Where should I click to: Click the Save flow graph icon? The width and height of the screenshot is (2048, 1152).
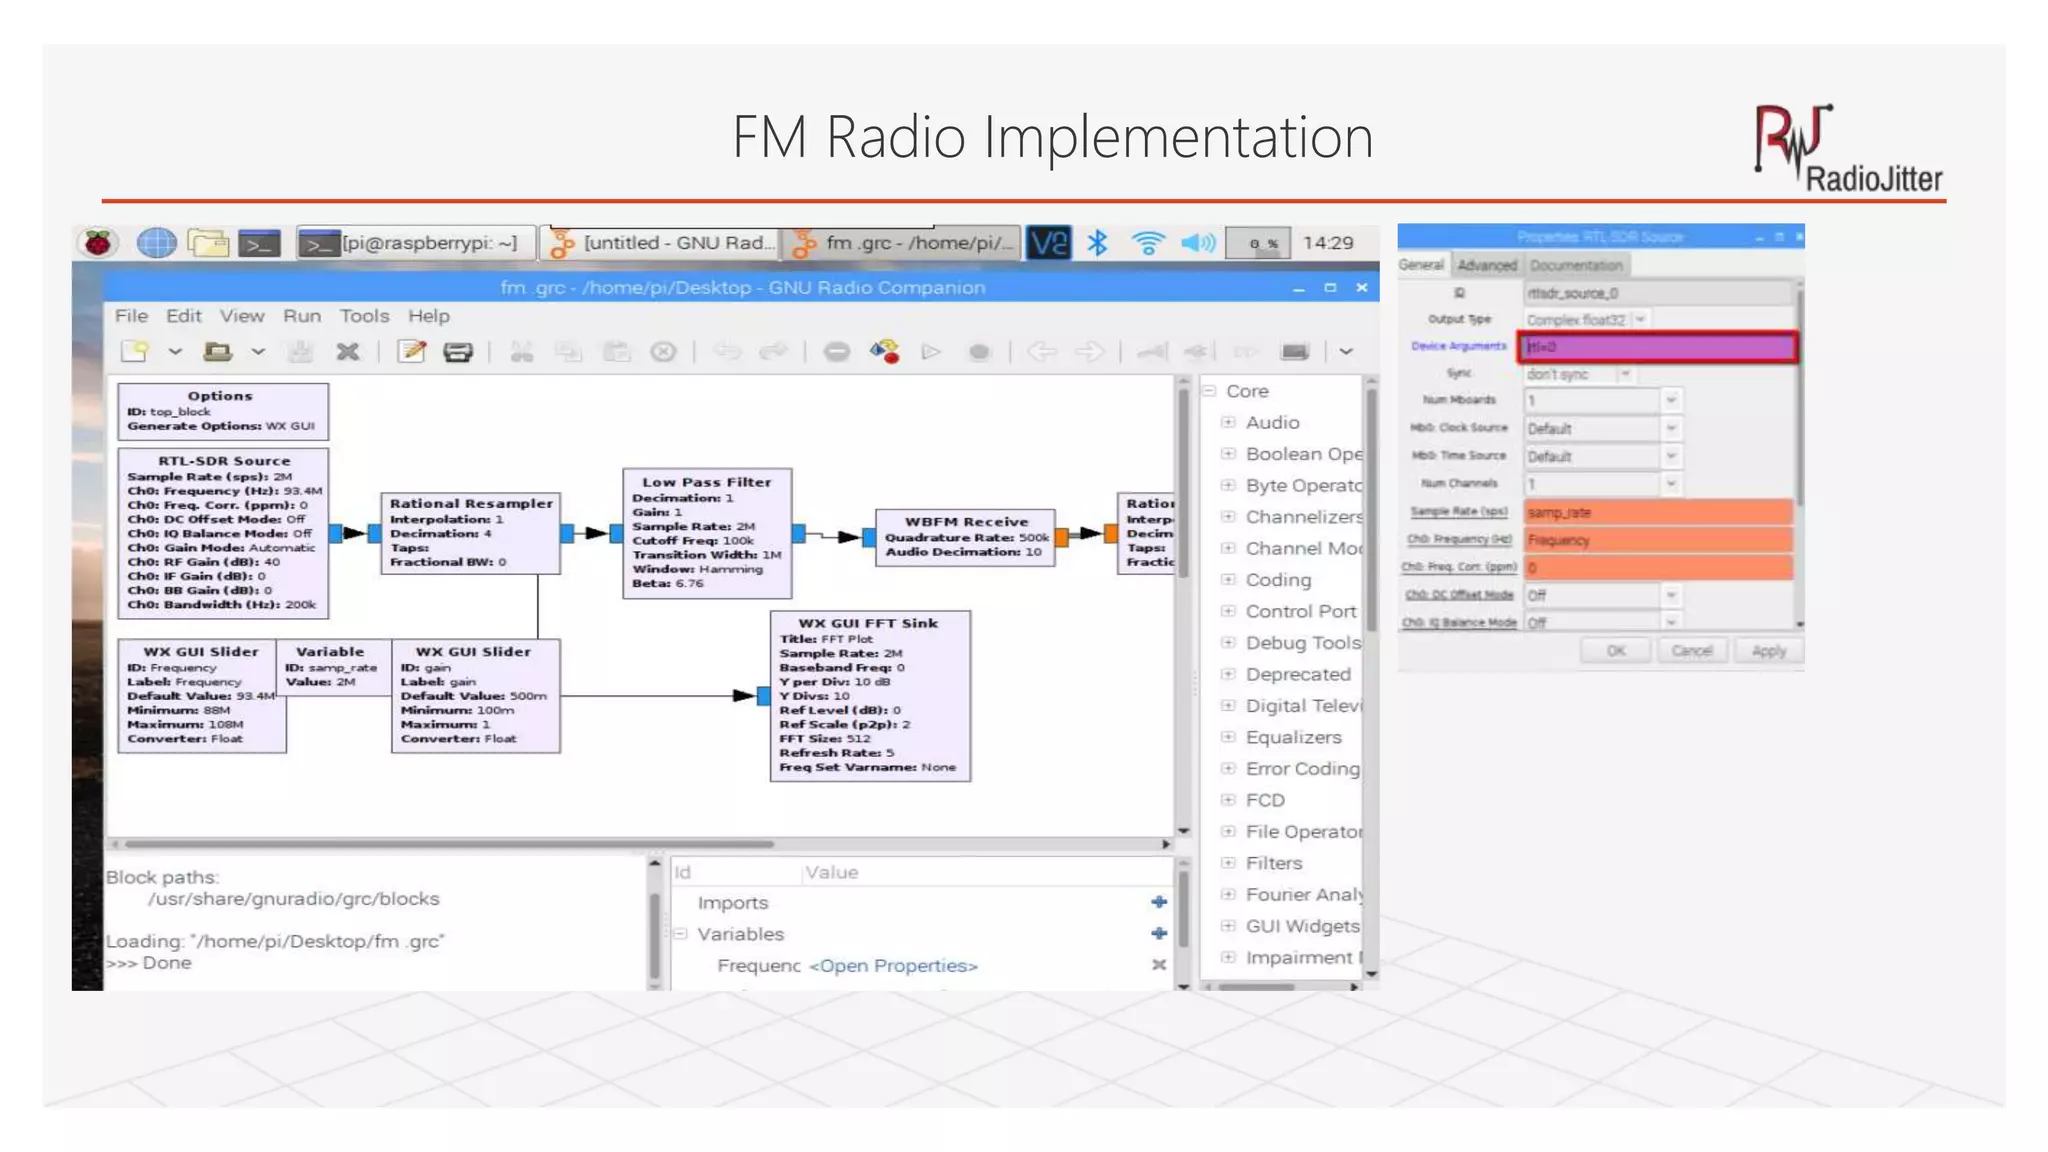pyautogui.click(x=300, y=351)
